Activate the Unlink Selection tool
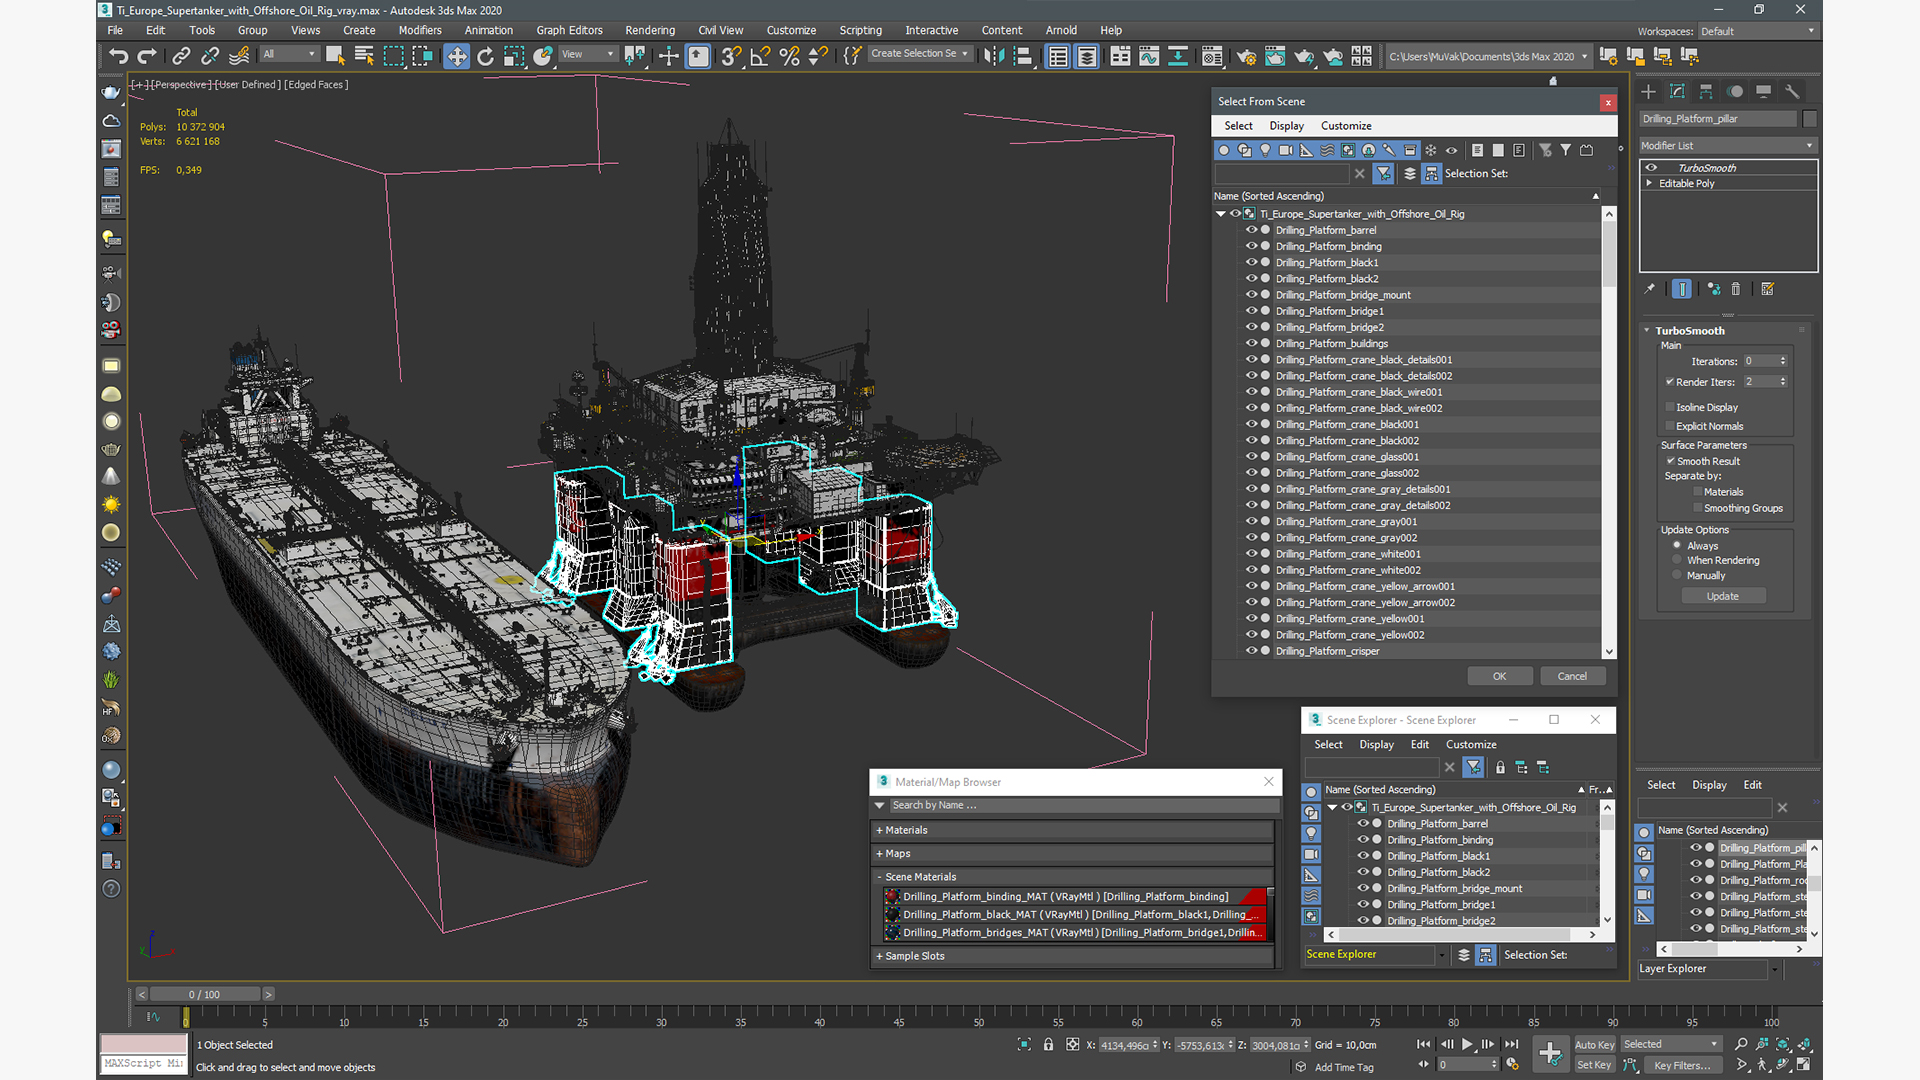The height and width of the screenshot is (1080, 1920). (210, 56)
